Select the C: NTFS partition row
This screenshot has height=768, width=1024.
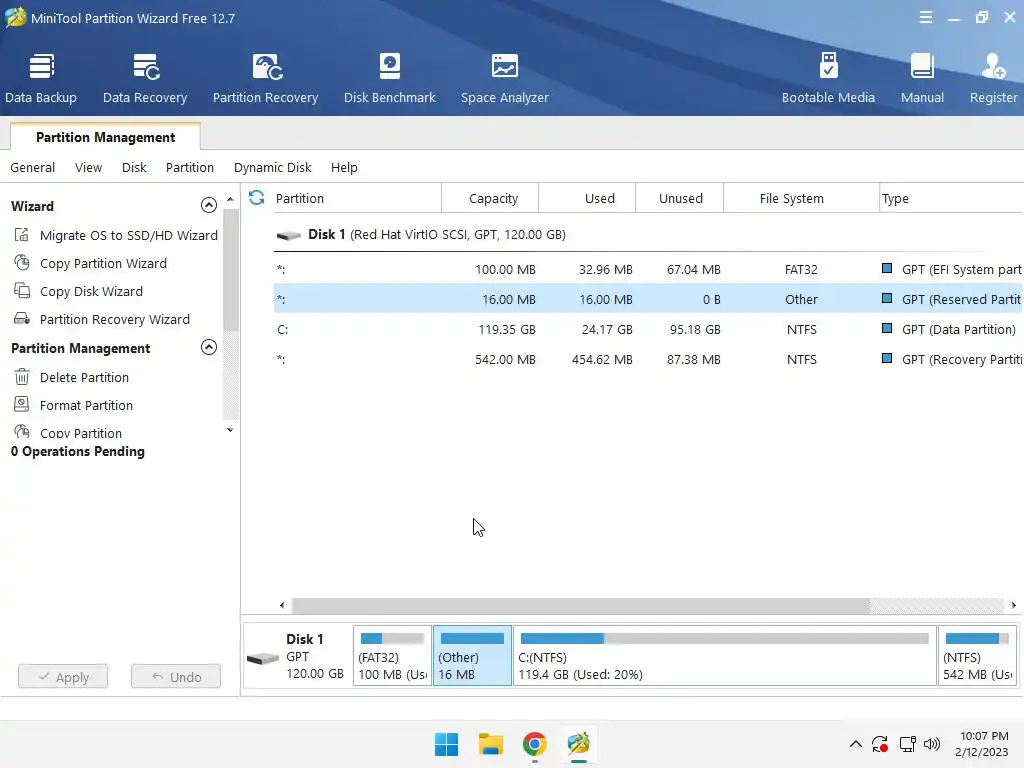[x=648, y=329]
